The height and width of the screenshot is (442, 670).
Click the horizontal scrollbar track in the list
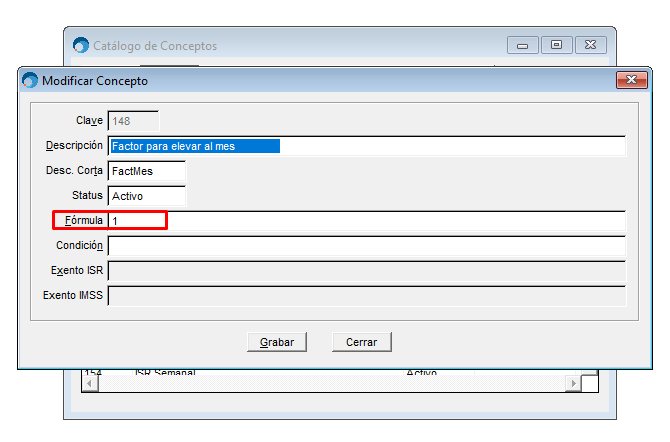click(330, 383)
